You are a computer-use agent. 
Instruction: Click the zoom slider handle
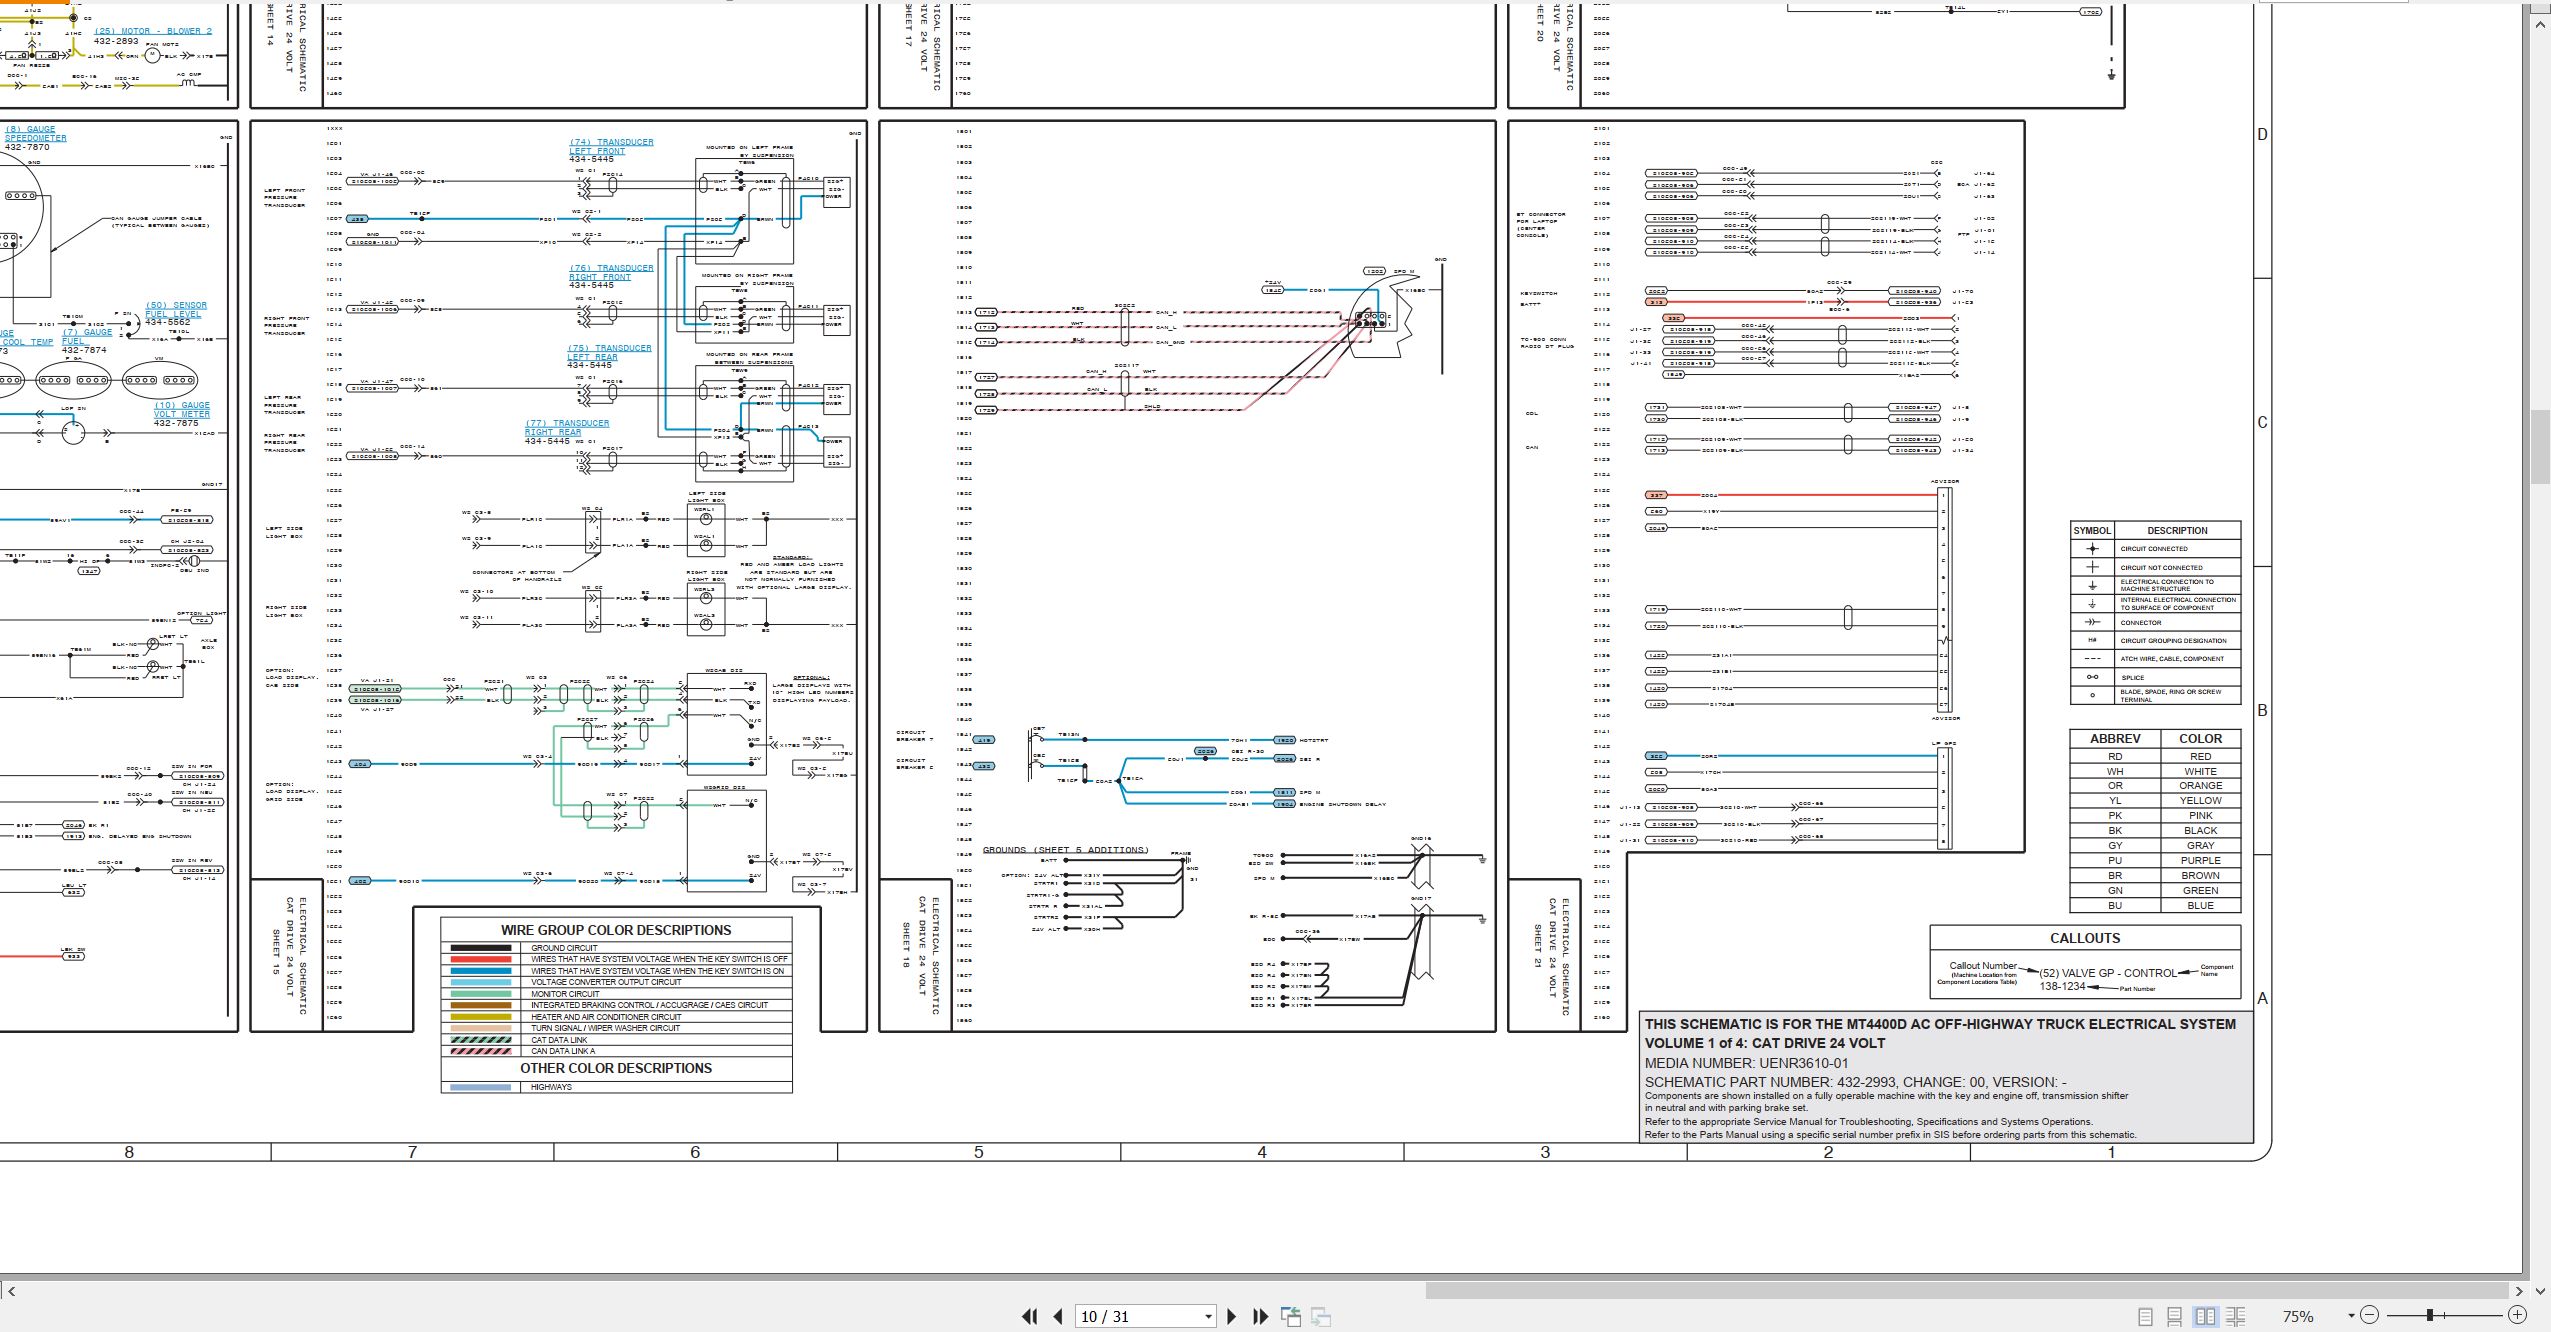[x=2429, y=1315]
